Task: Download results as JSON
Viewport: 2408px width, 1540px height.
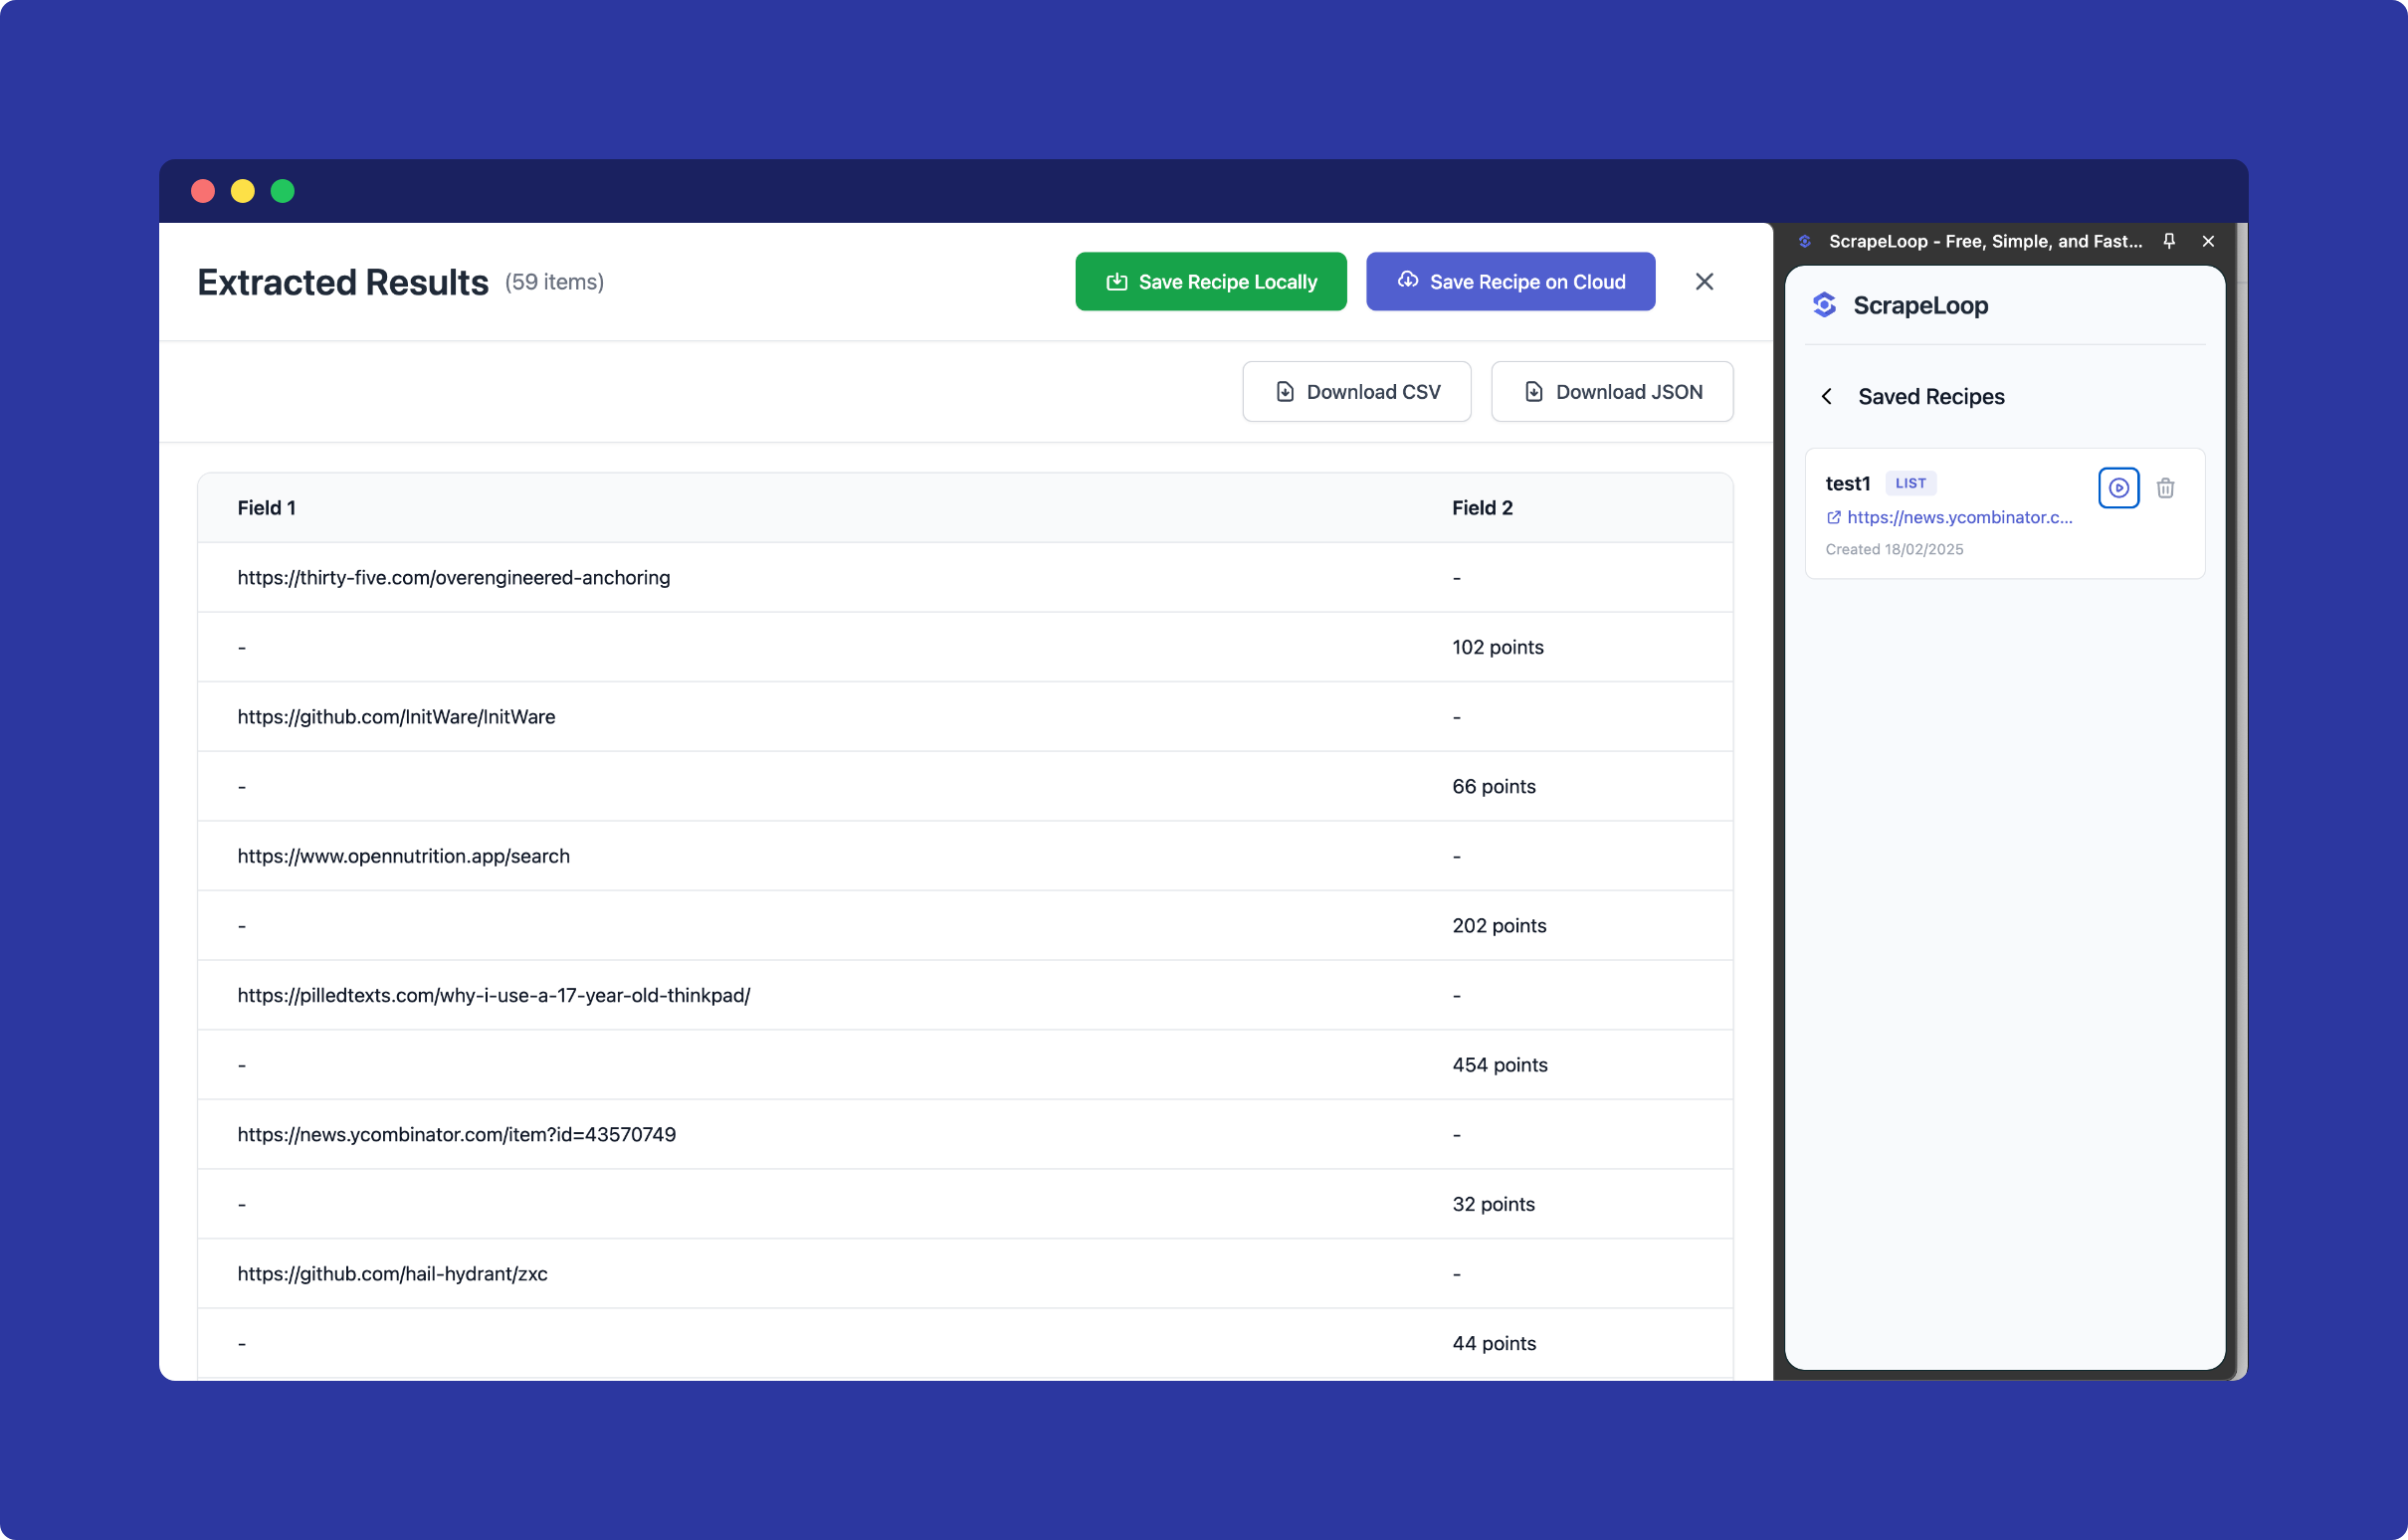Action: 1611,392
